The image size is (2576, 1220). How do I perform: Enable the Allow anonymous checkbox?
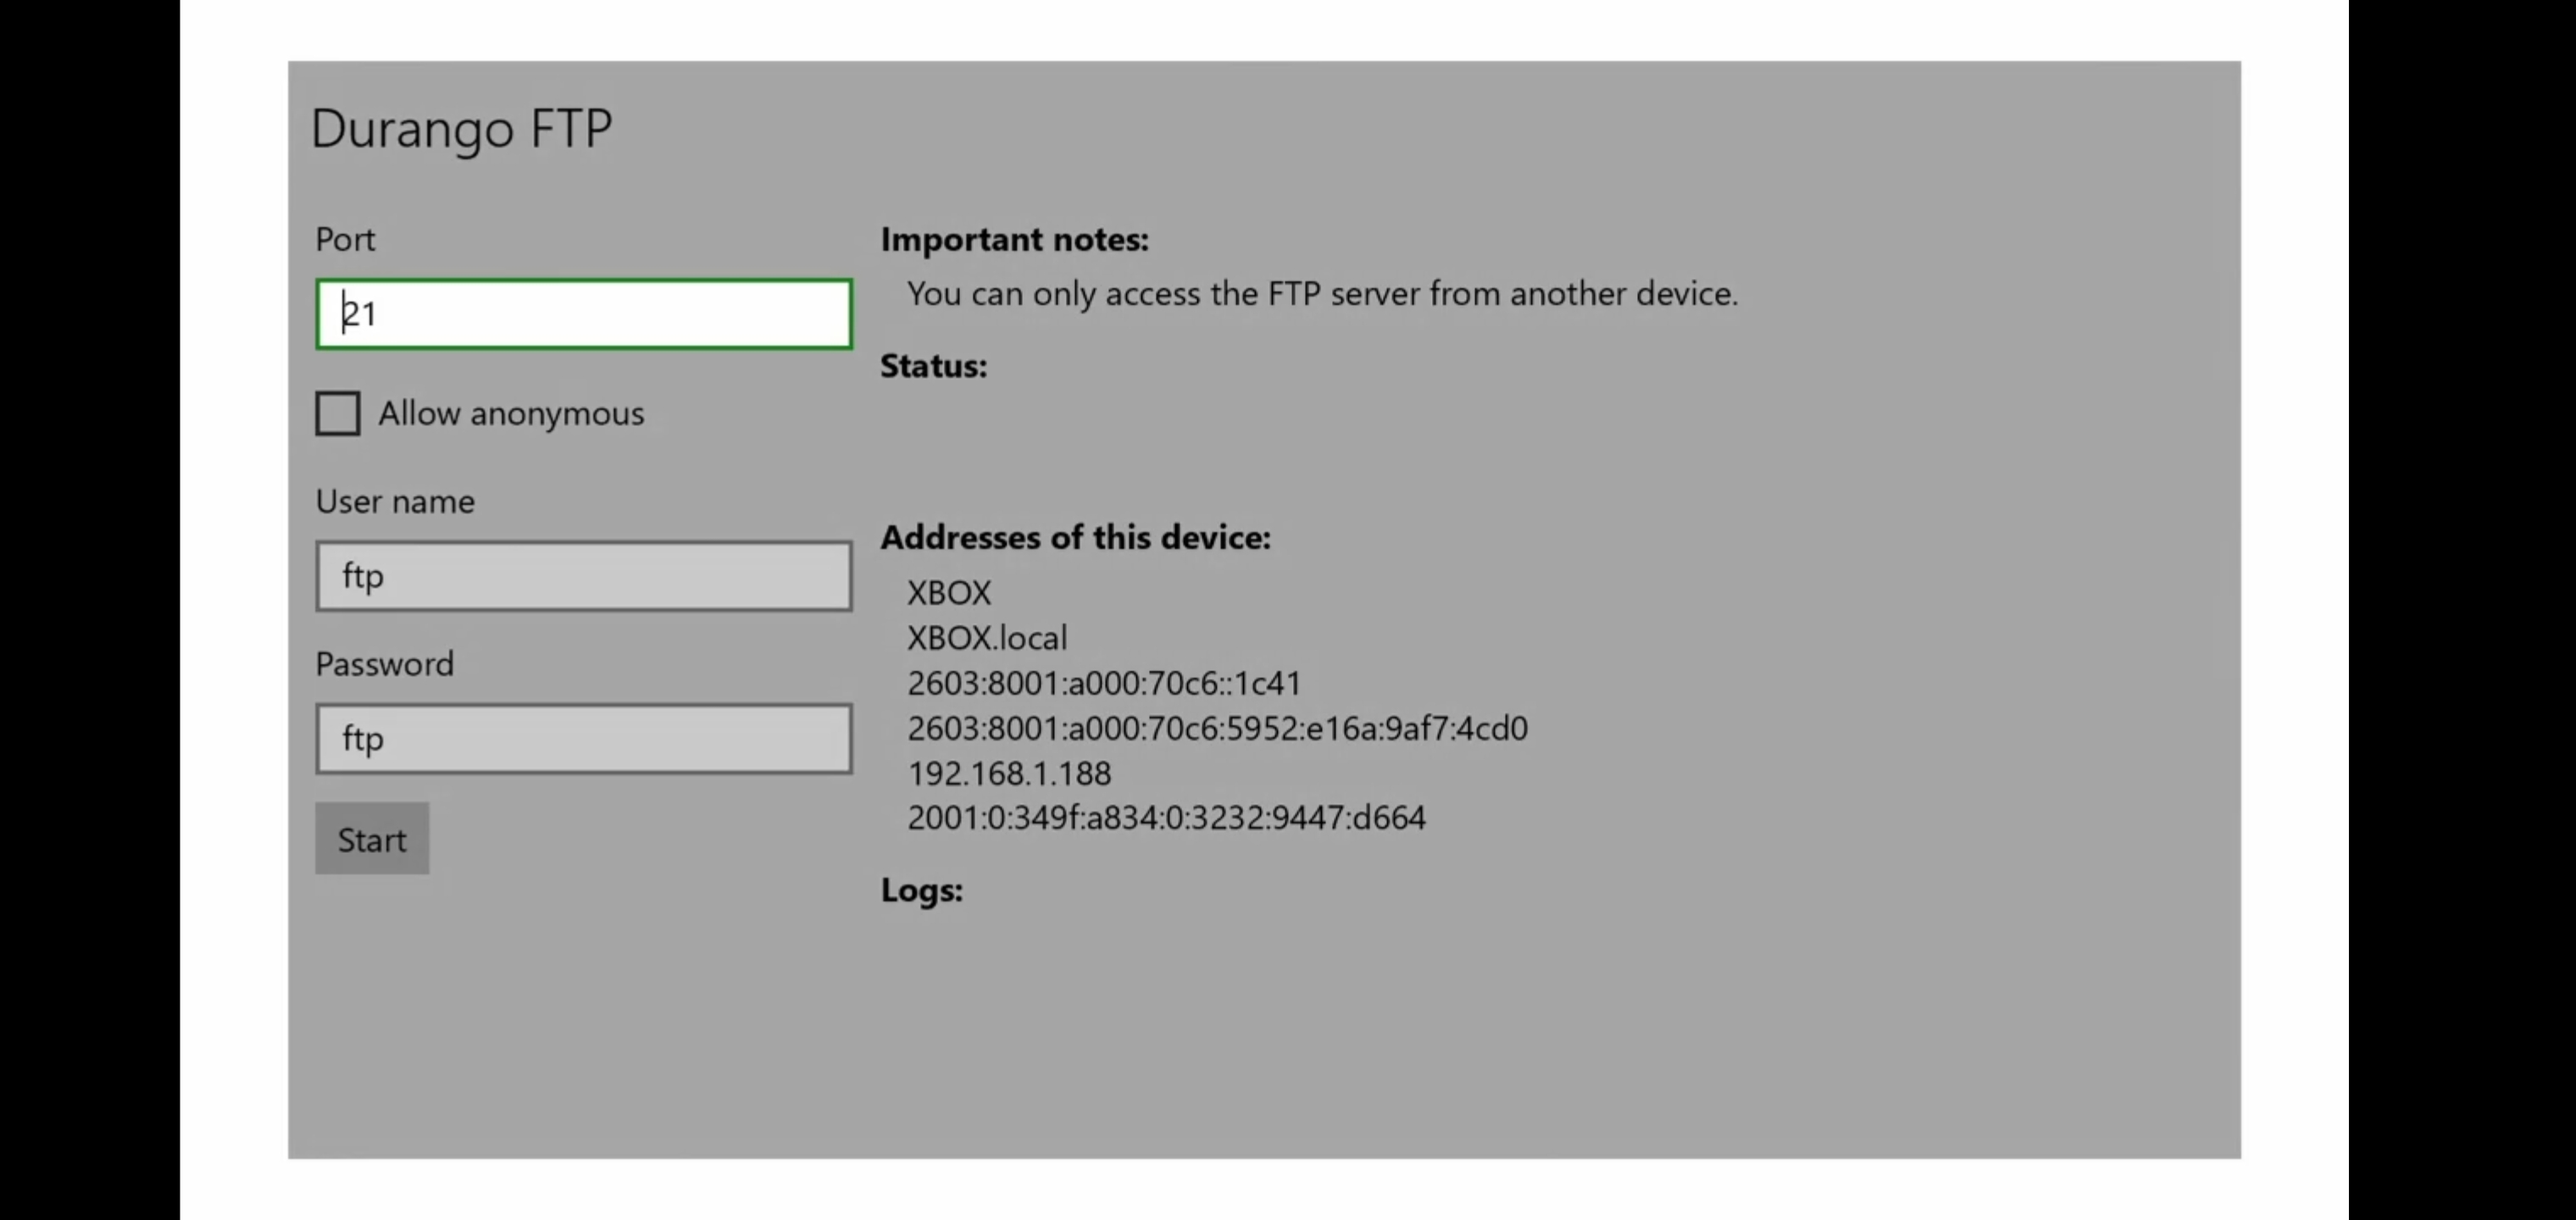(x=338, y=413)
